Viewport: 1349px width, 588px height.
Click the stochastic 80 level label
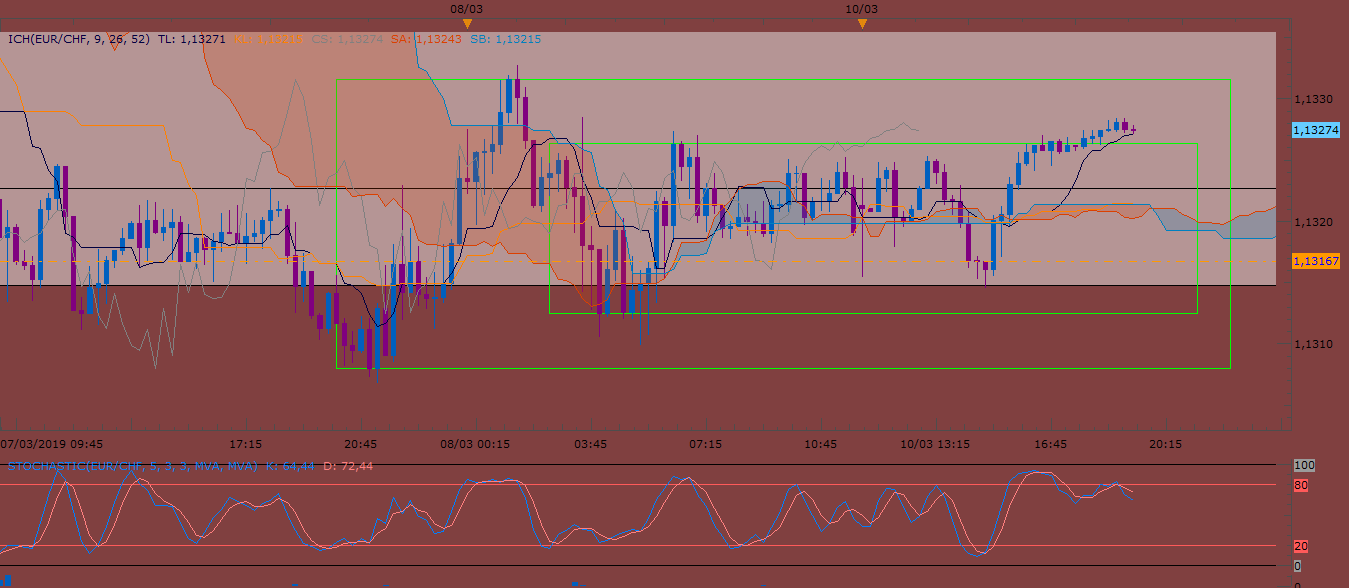point(1301,486)
